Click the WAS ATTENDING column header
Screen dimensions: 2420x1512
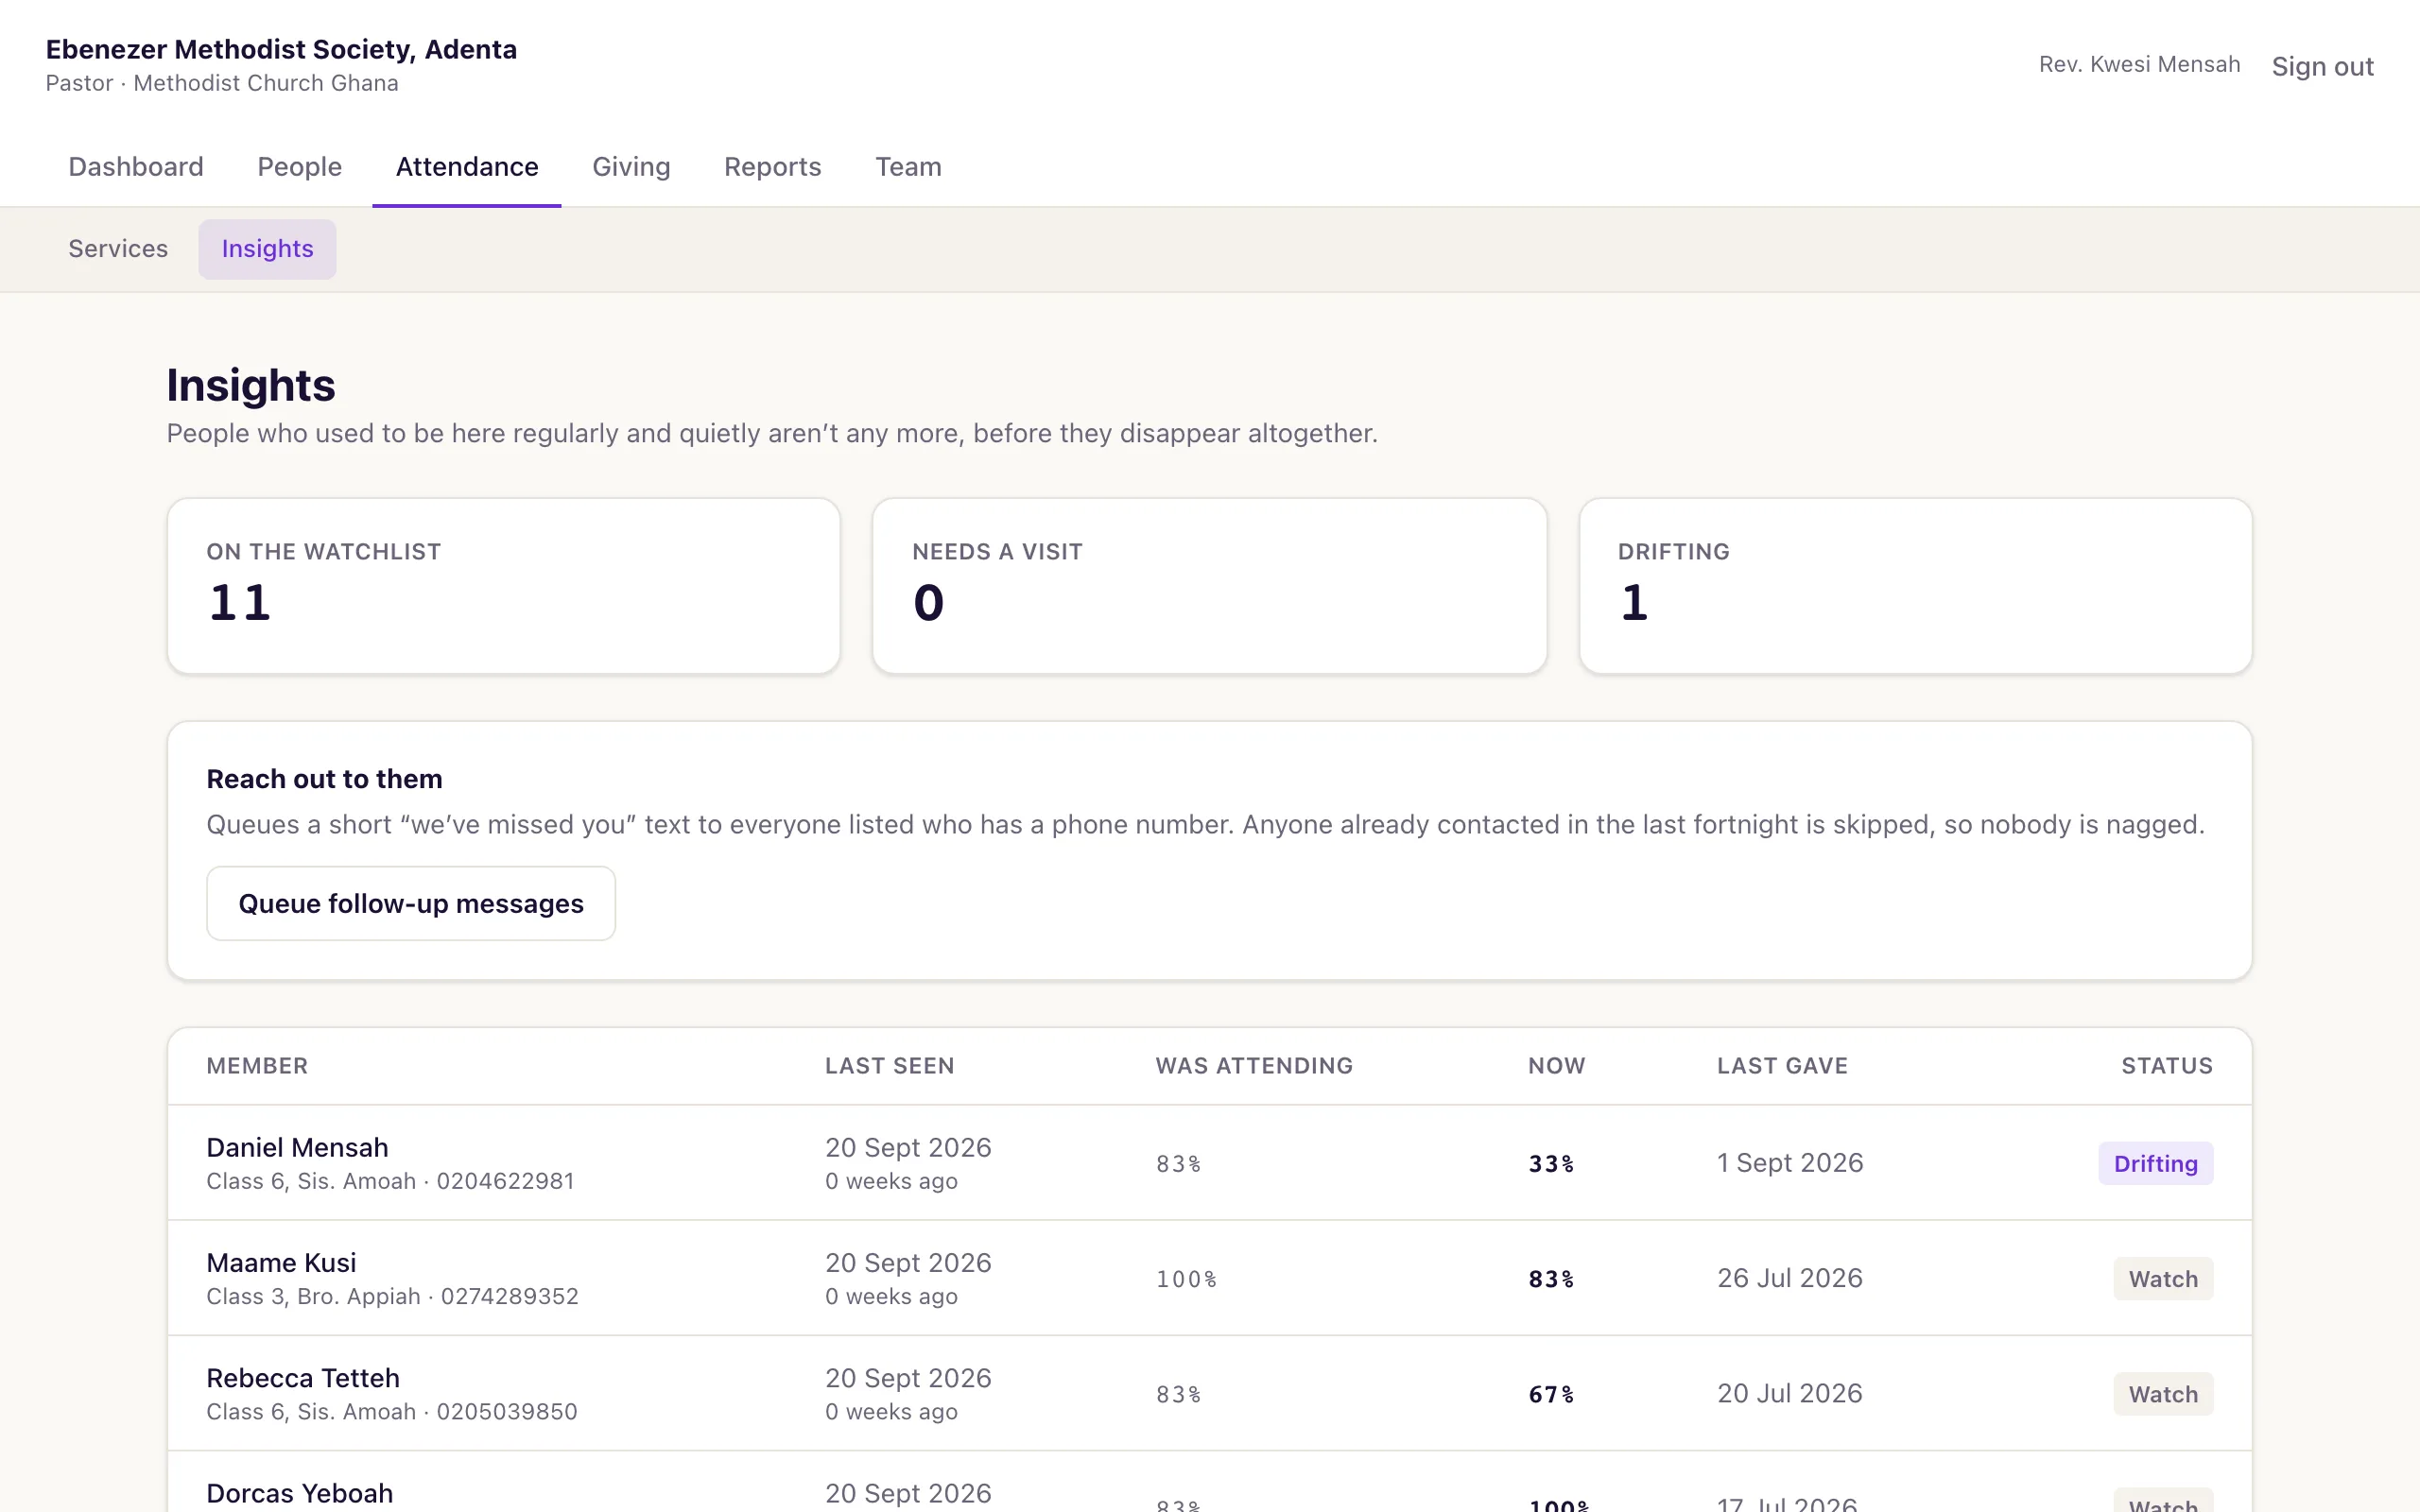pyautogui.click(x=1254, y=1066)
